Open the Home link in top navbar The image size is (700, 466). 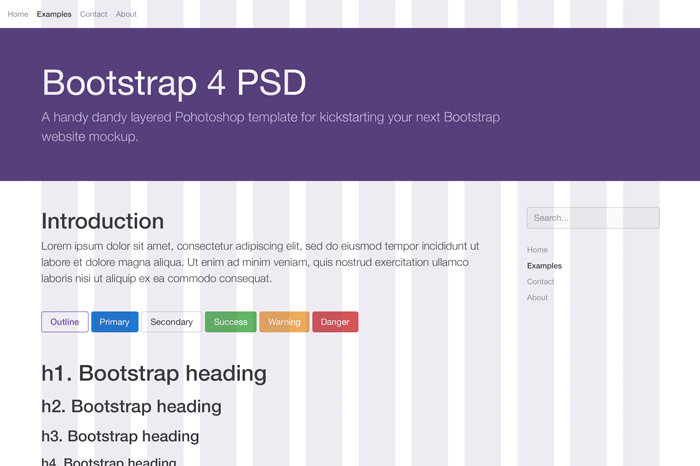click(18, 14)
